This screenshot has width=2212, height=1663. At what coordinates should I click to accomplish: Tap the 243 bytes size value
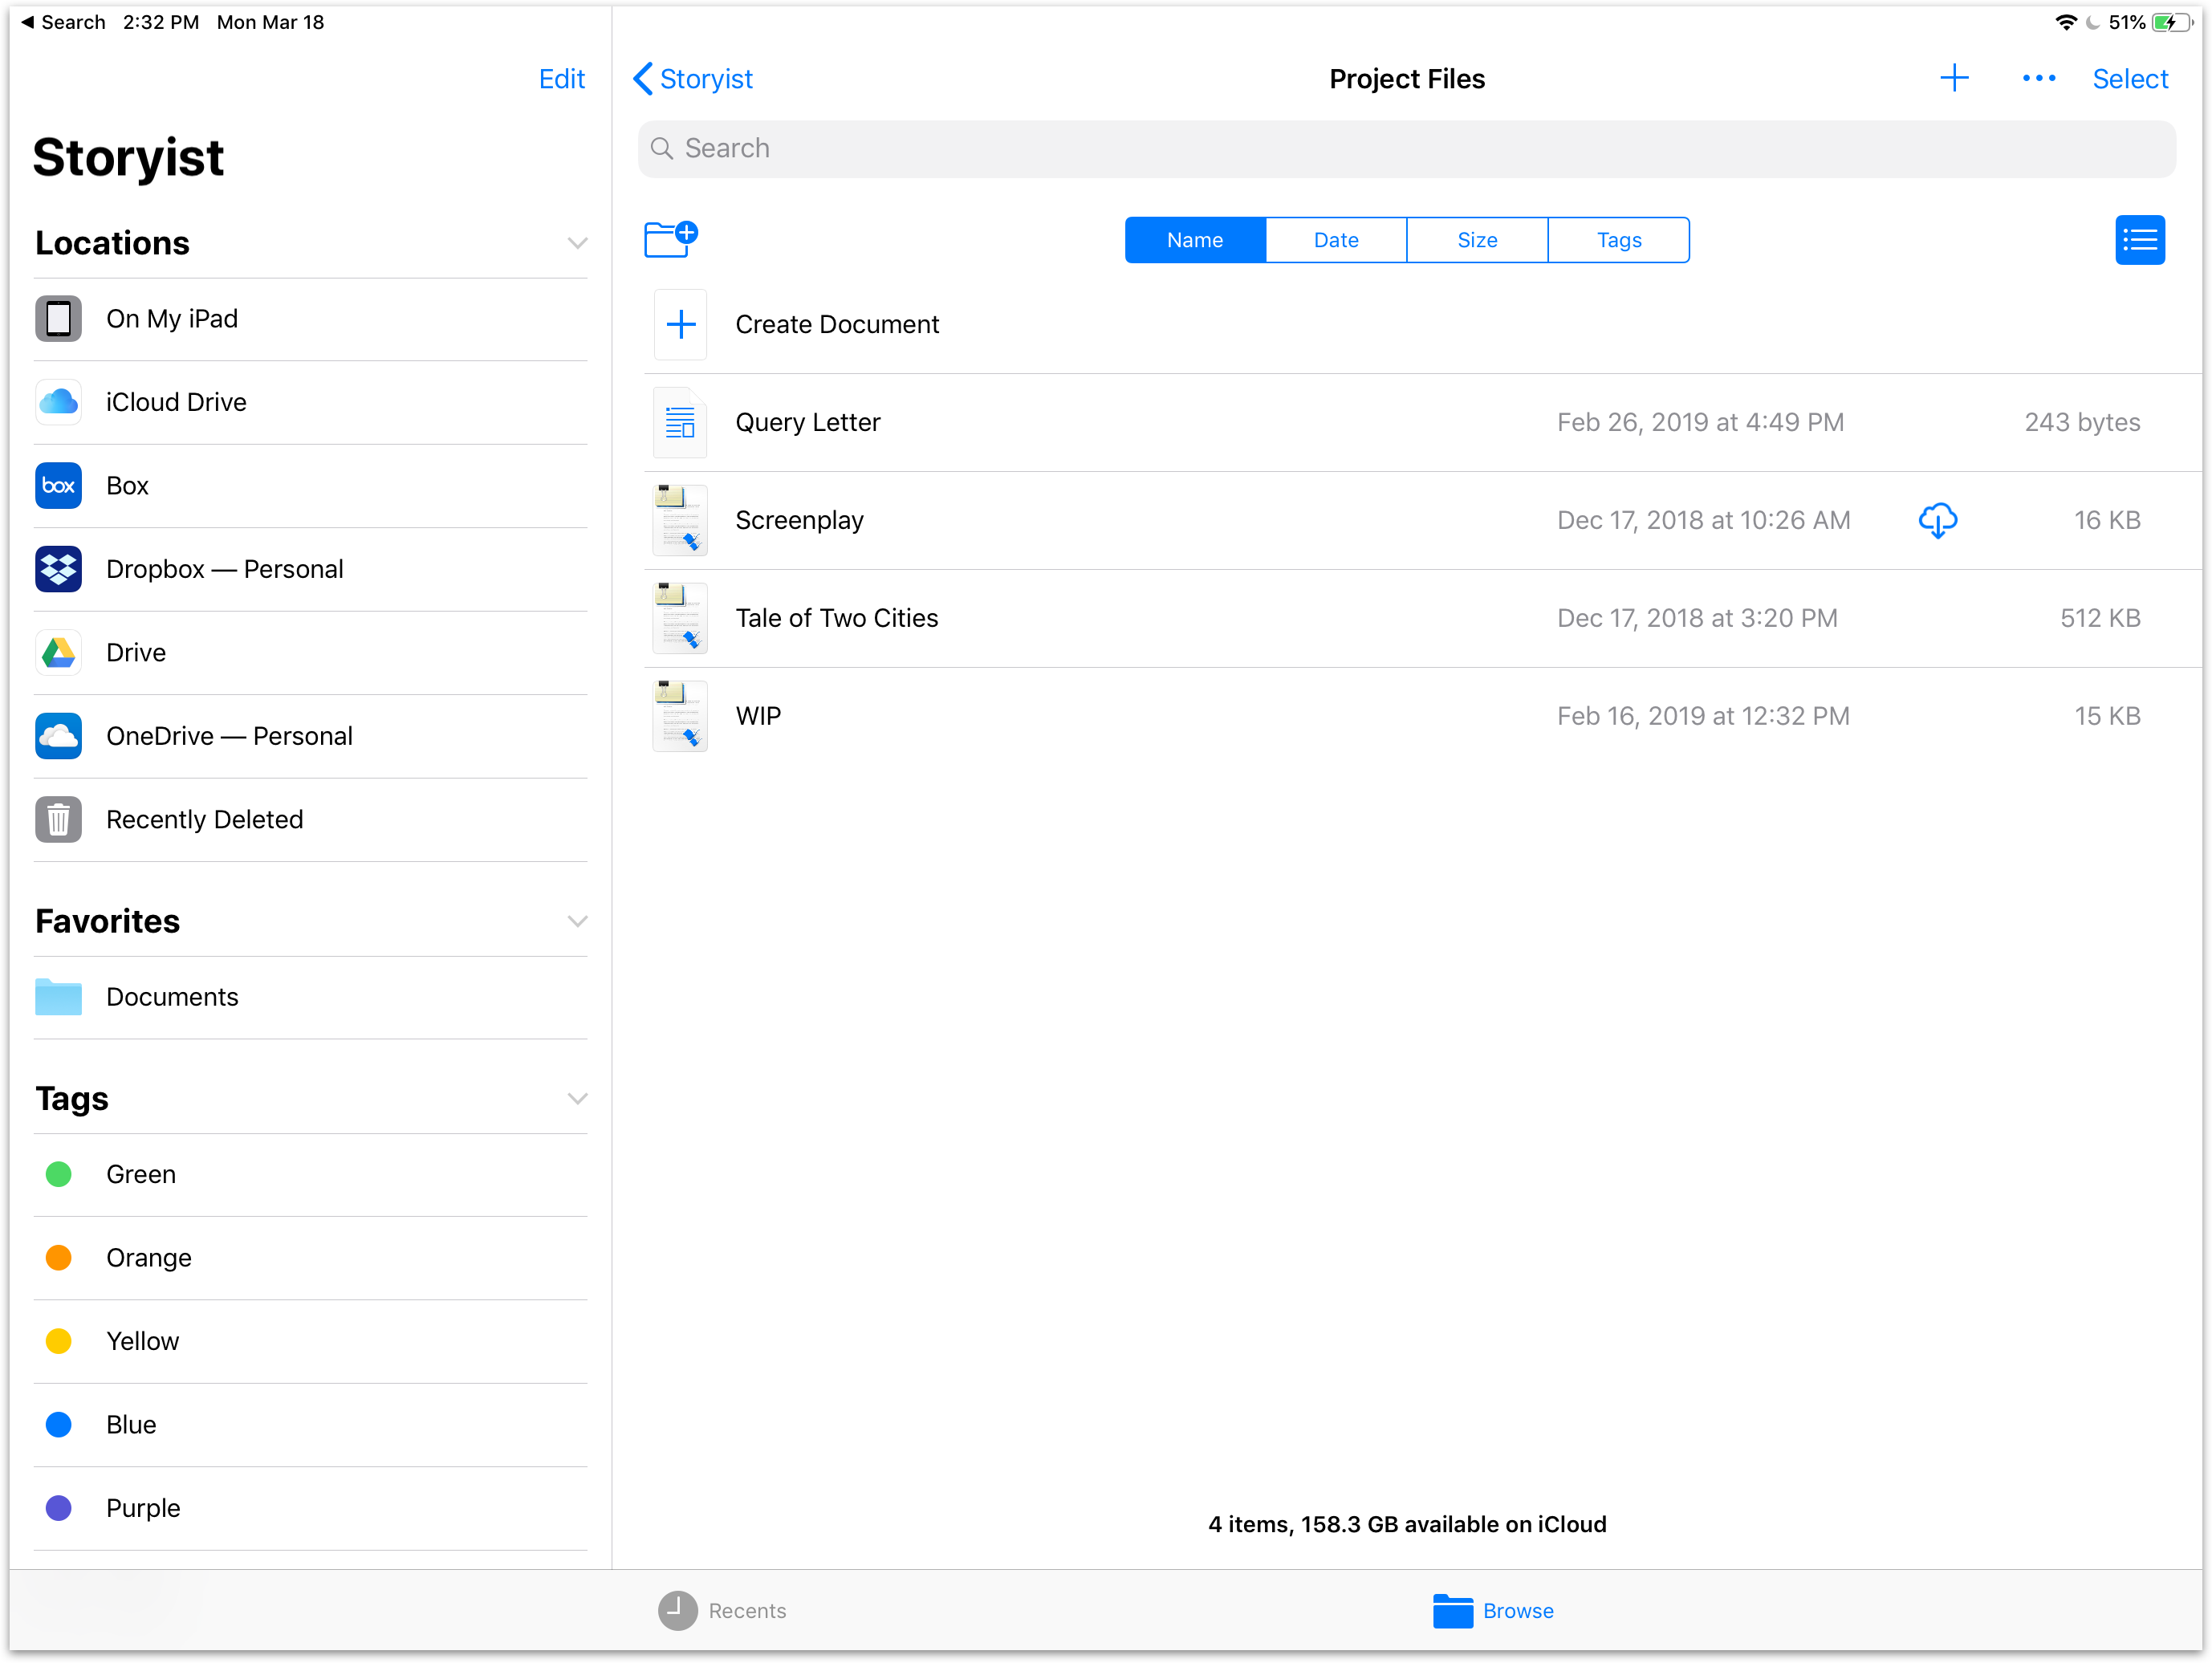point(2082,422)
